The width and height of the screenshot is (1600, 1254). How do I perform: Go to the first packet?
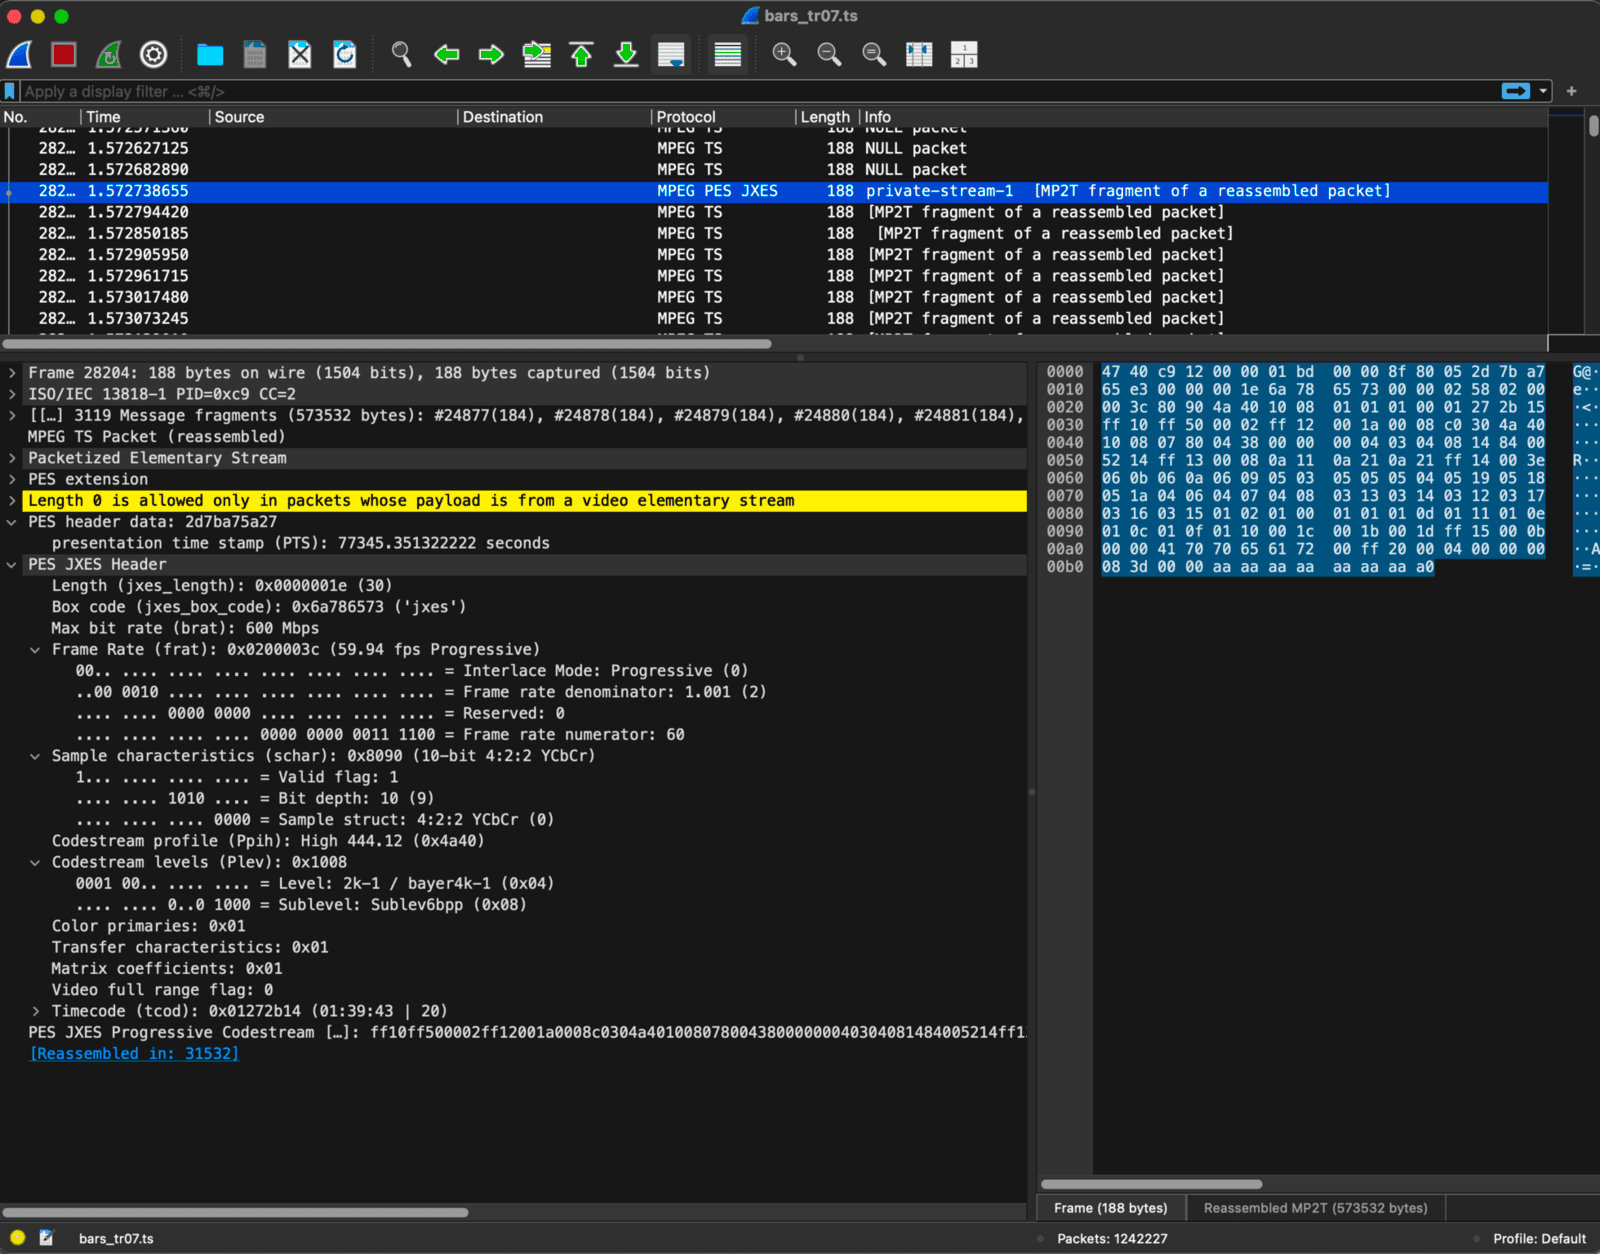(x=581, y=55)
